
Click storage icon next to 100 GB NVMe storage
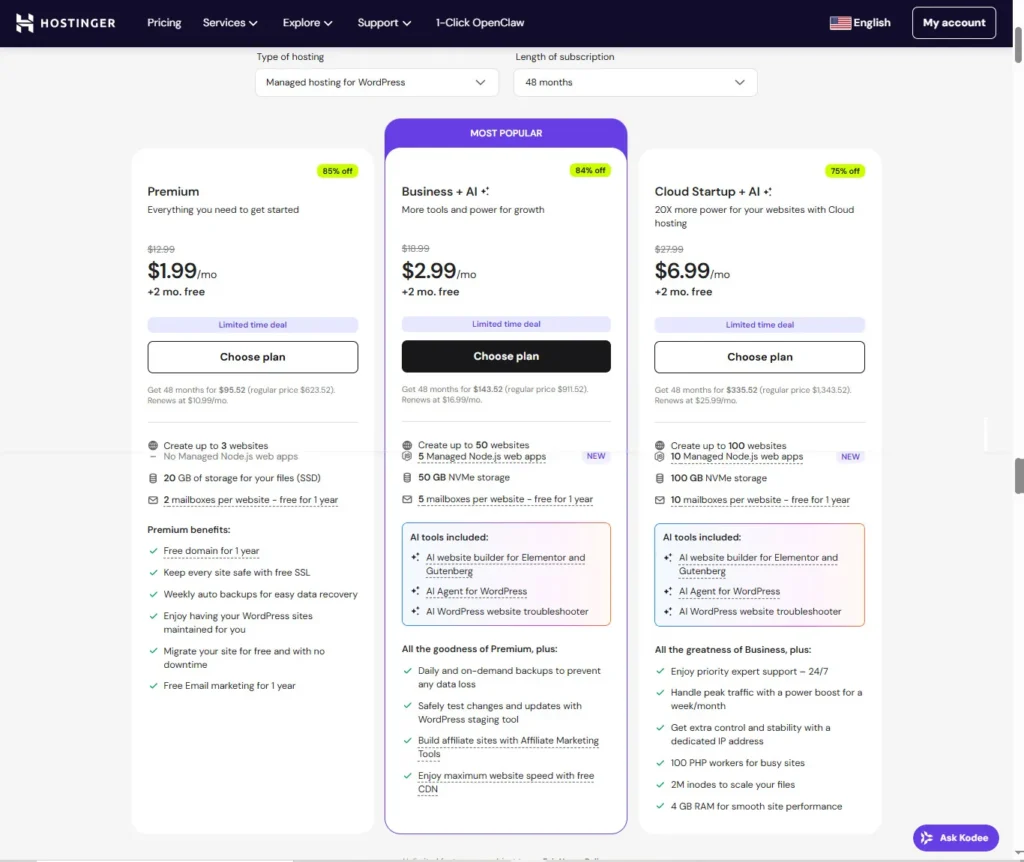pyautogui.click(x=660, y=478)
